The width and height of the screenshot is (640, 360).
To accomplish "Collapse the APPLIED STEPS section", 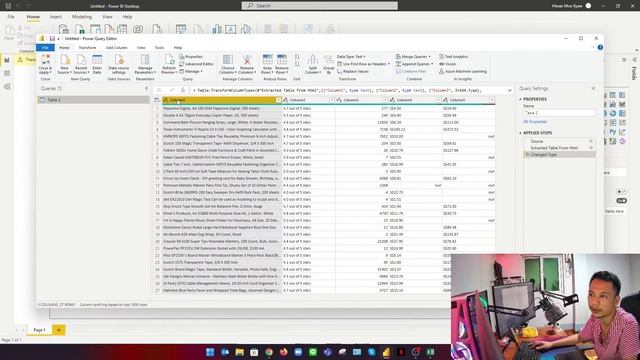I will (520, 133).
